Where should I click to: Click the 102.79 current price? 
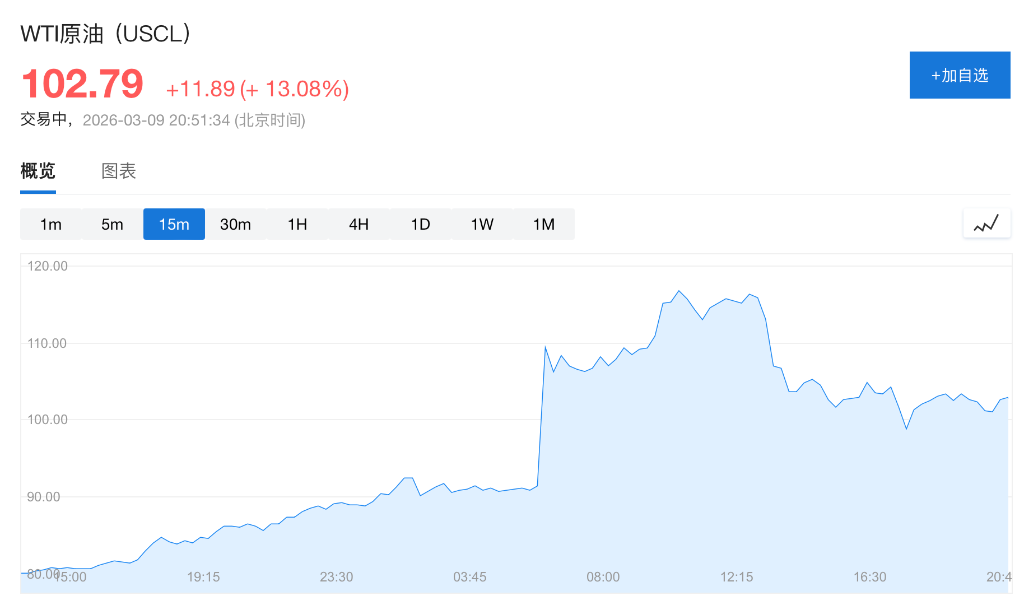(82, 84)
